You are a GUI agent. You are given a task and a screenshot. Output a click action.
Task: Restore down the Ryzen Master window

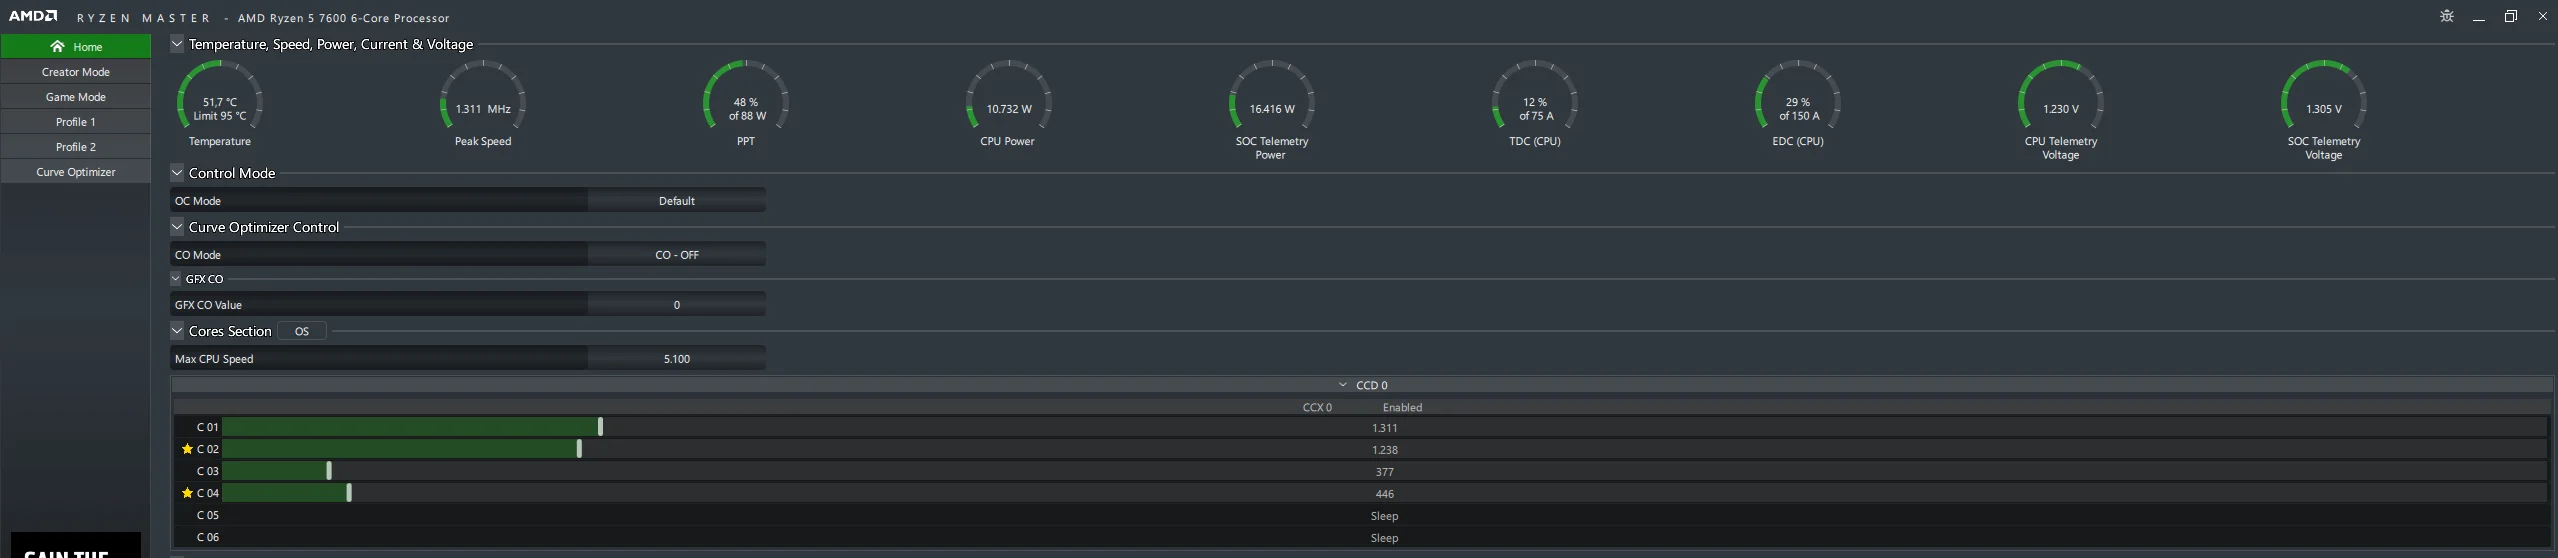2511,17
